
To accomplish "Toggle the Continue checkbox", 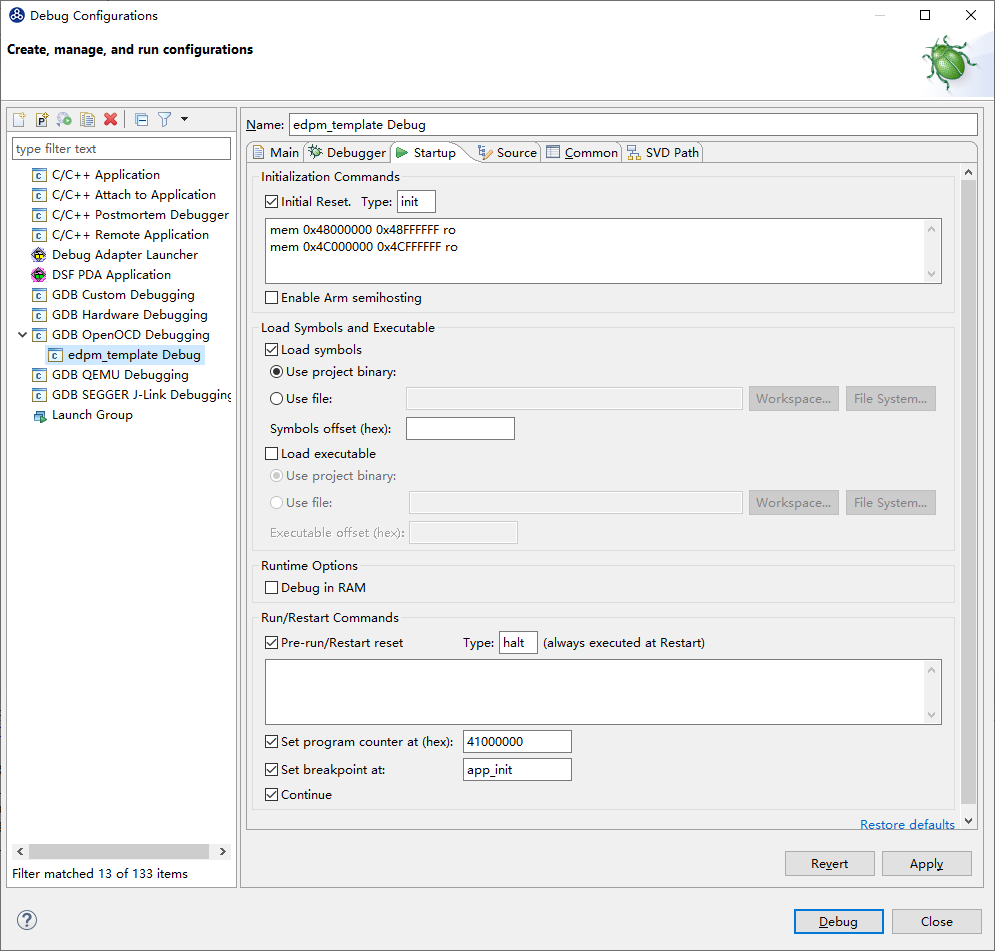I will [x=272, y=794].
